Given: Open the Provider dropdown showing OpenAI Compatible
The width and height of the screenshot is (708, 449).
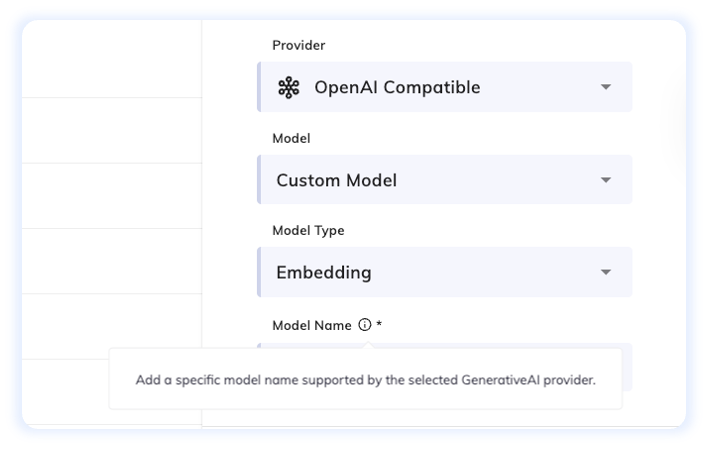Looking at the screenshot, I should tap(445, 87).
